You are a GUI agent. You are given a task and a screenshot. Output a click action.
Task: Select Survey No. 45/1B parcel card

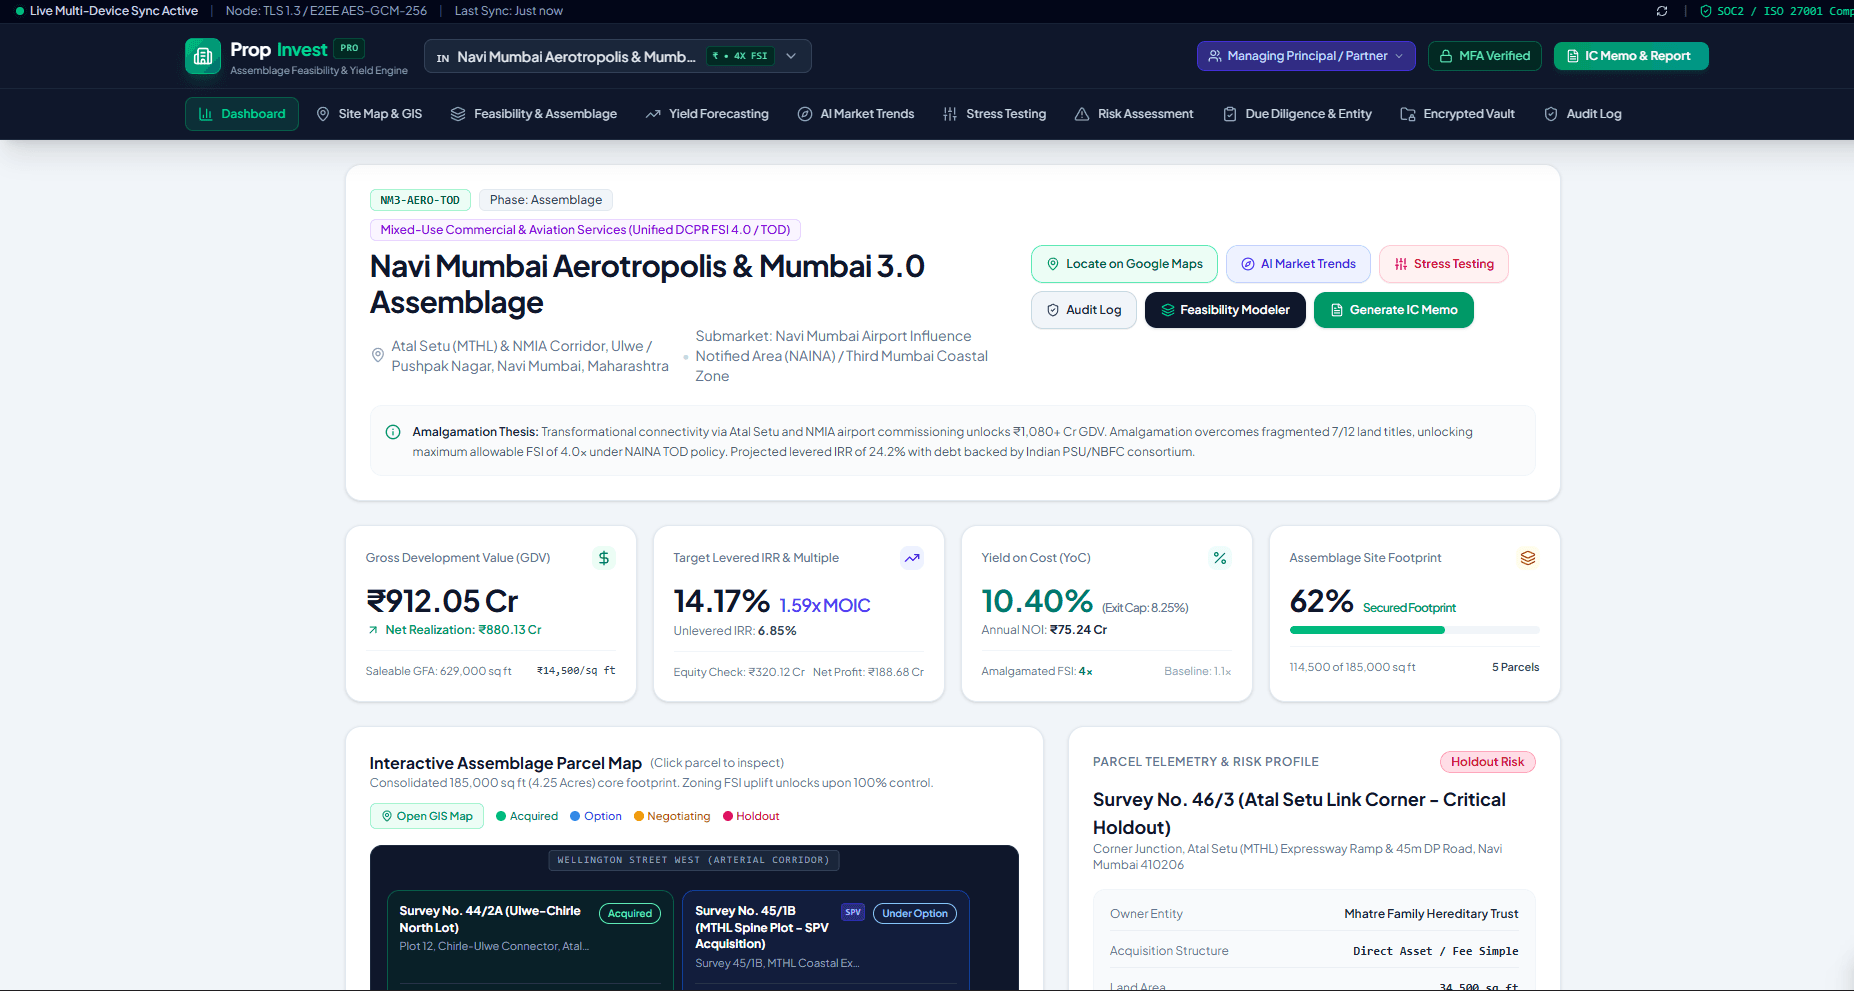[826, 940]
